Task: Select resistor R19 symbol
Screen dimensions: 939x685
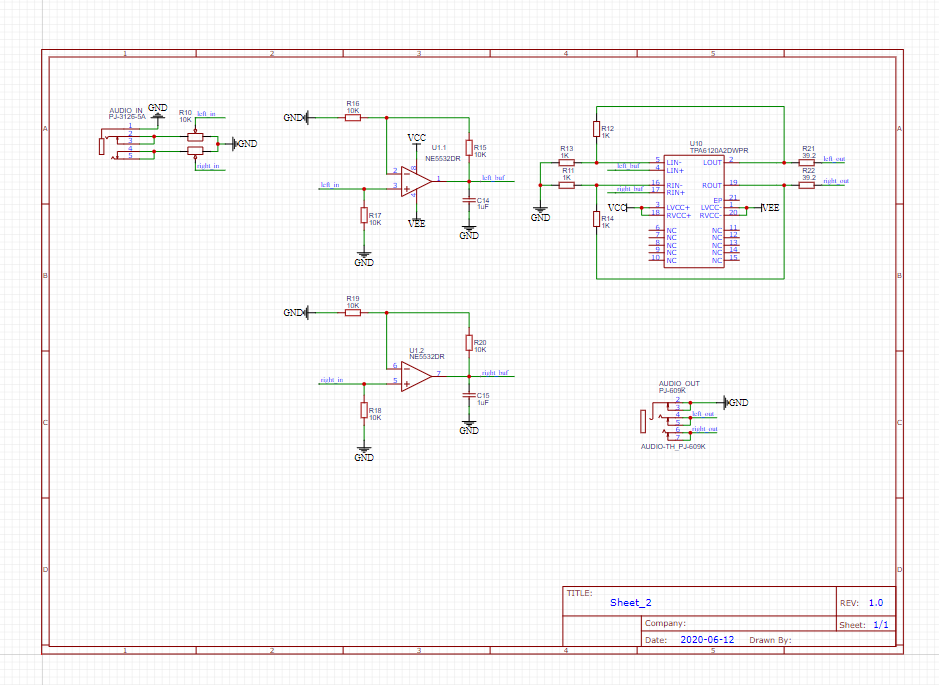Action: coord(353,313)
